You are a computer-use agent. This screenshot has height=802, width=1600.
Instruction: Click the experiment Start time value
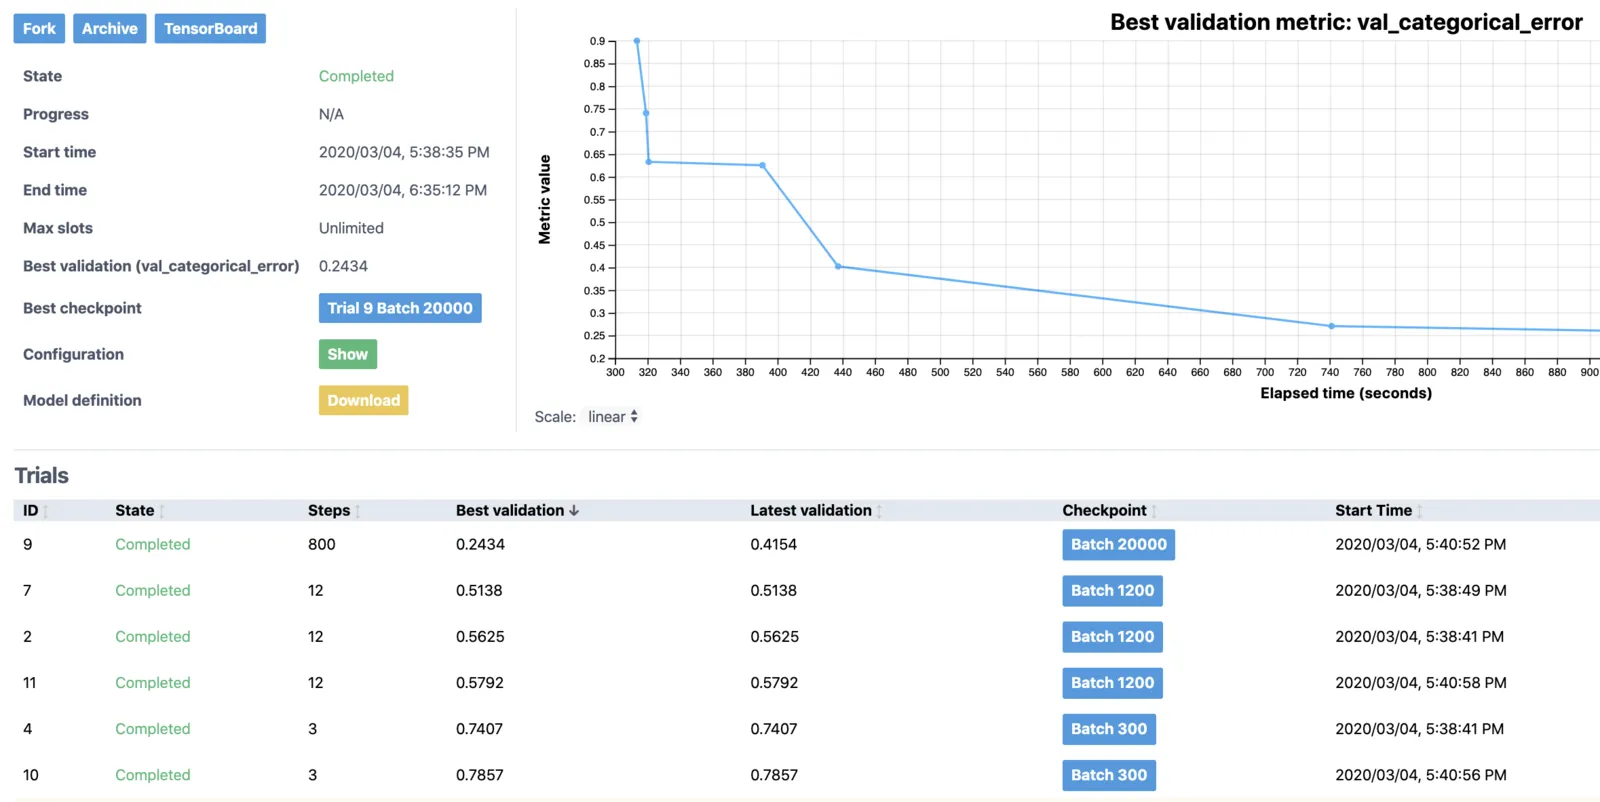[404, 152]
